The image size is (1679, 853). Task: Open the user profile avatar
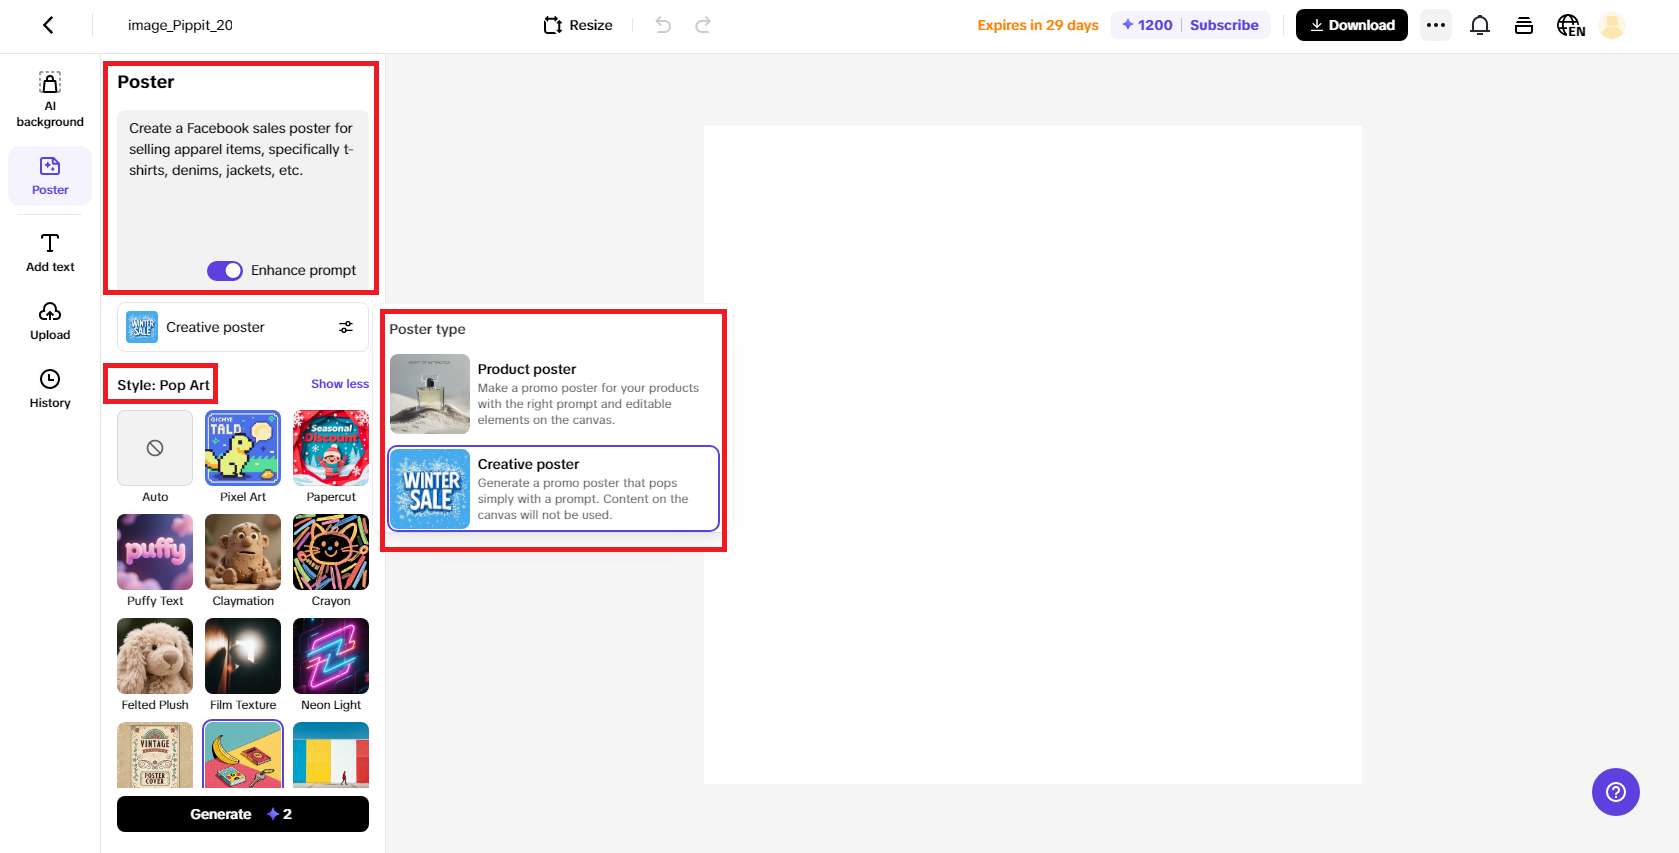pyautogui.click(x=1612, y=25)
